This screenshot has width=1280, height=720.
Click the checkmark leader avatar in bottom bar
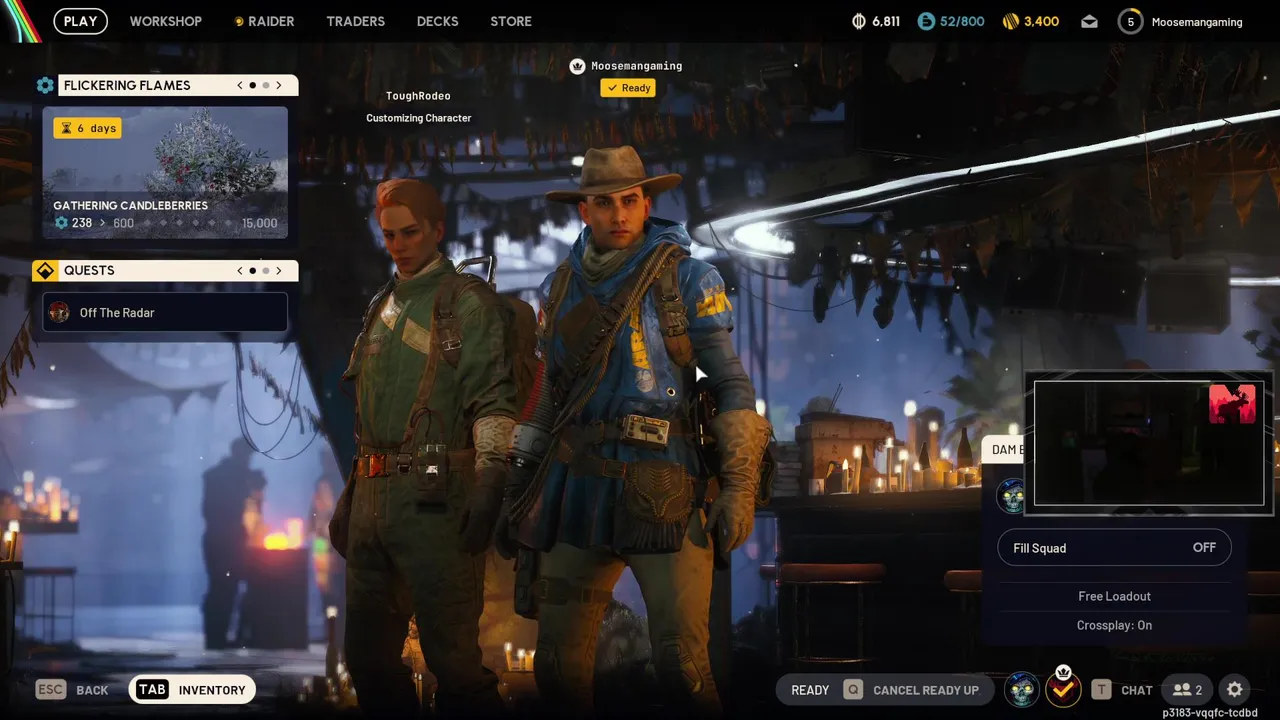(1063, 689)
